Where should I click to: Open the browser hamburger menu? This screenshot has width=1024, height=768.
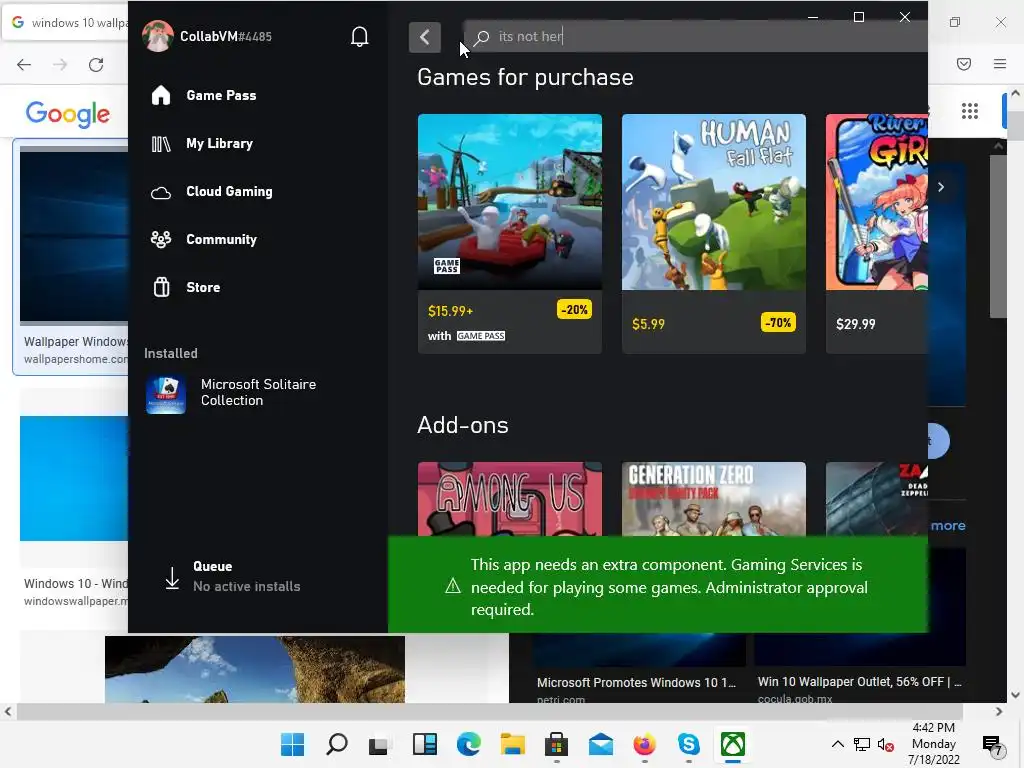[x=1000, y=64]
